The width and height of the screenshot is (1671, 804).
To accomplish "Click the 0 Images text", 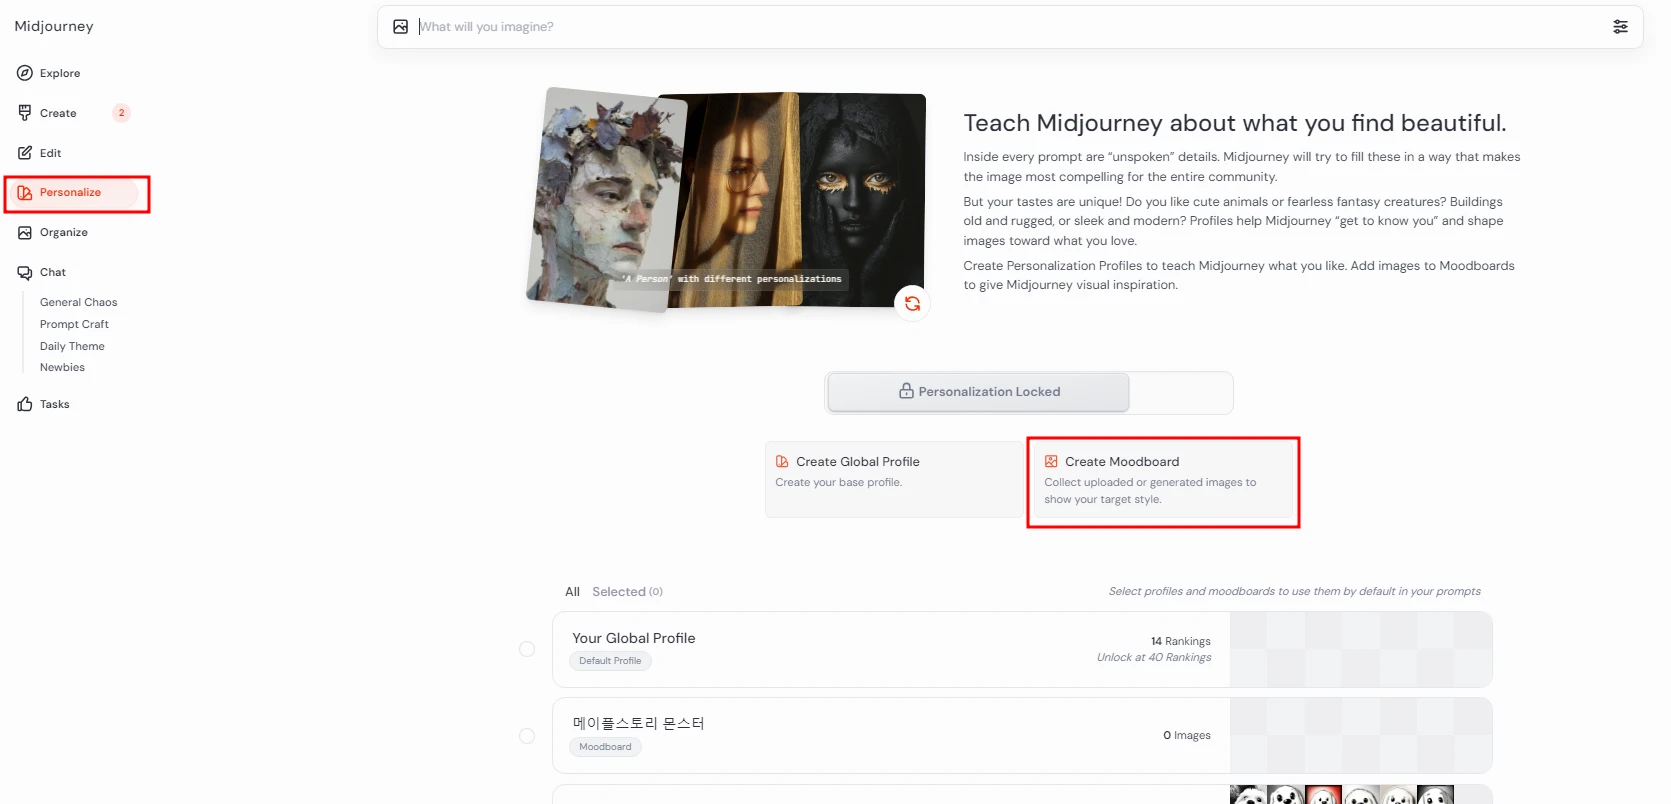I will [1187, 735].
